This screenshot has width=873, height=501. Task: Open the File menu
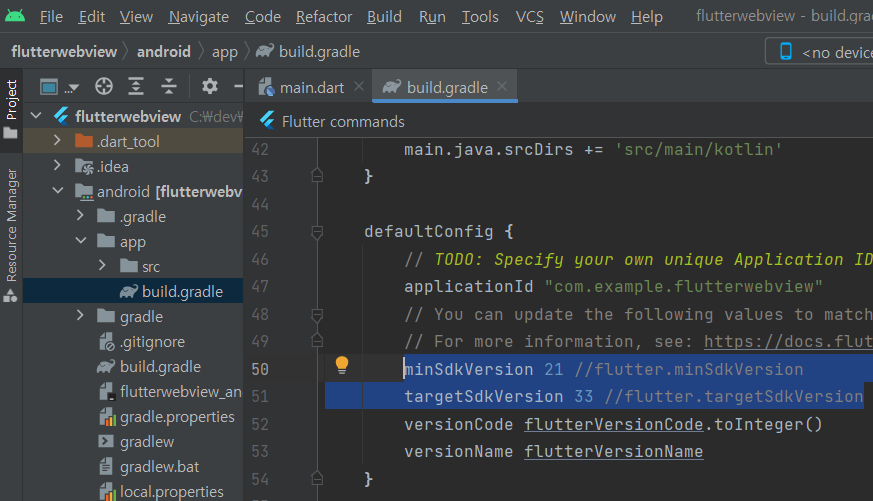[x=51, y=17]
